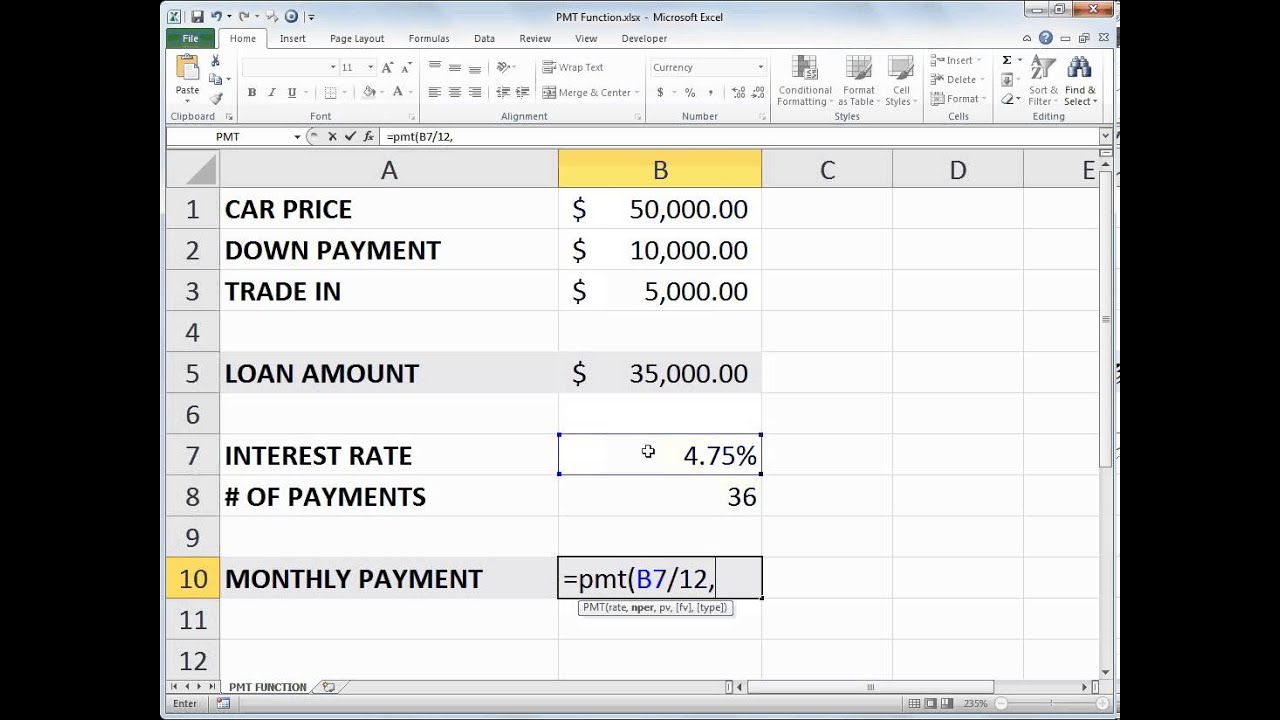Select column C header

827,170
